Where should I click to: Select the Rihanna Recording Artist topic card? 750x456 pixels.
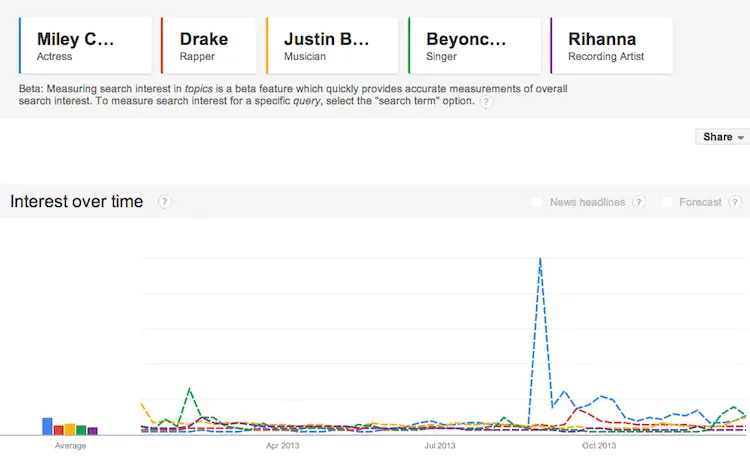click(x=611, y=46)
